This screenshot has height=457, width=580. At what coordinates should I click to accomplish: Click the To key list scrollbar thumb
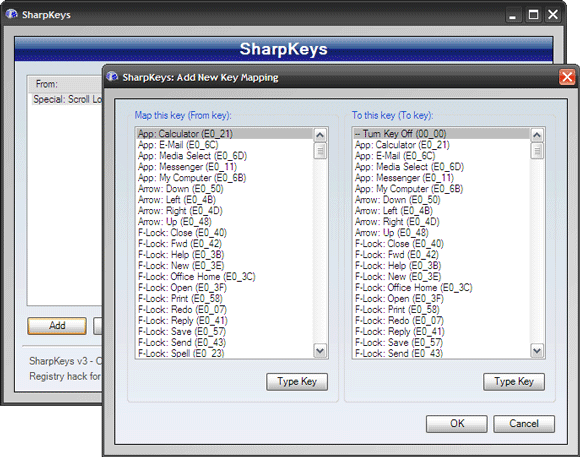[x=537, y=151]
